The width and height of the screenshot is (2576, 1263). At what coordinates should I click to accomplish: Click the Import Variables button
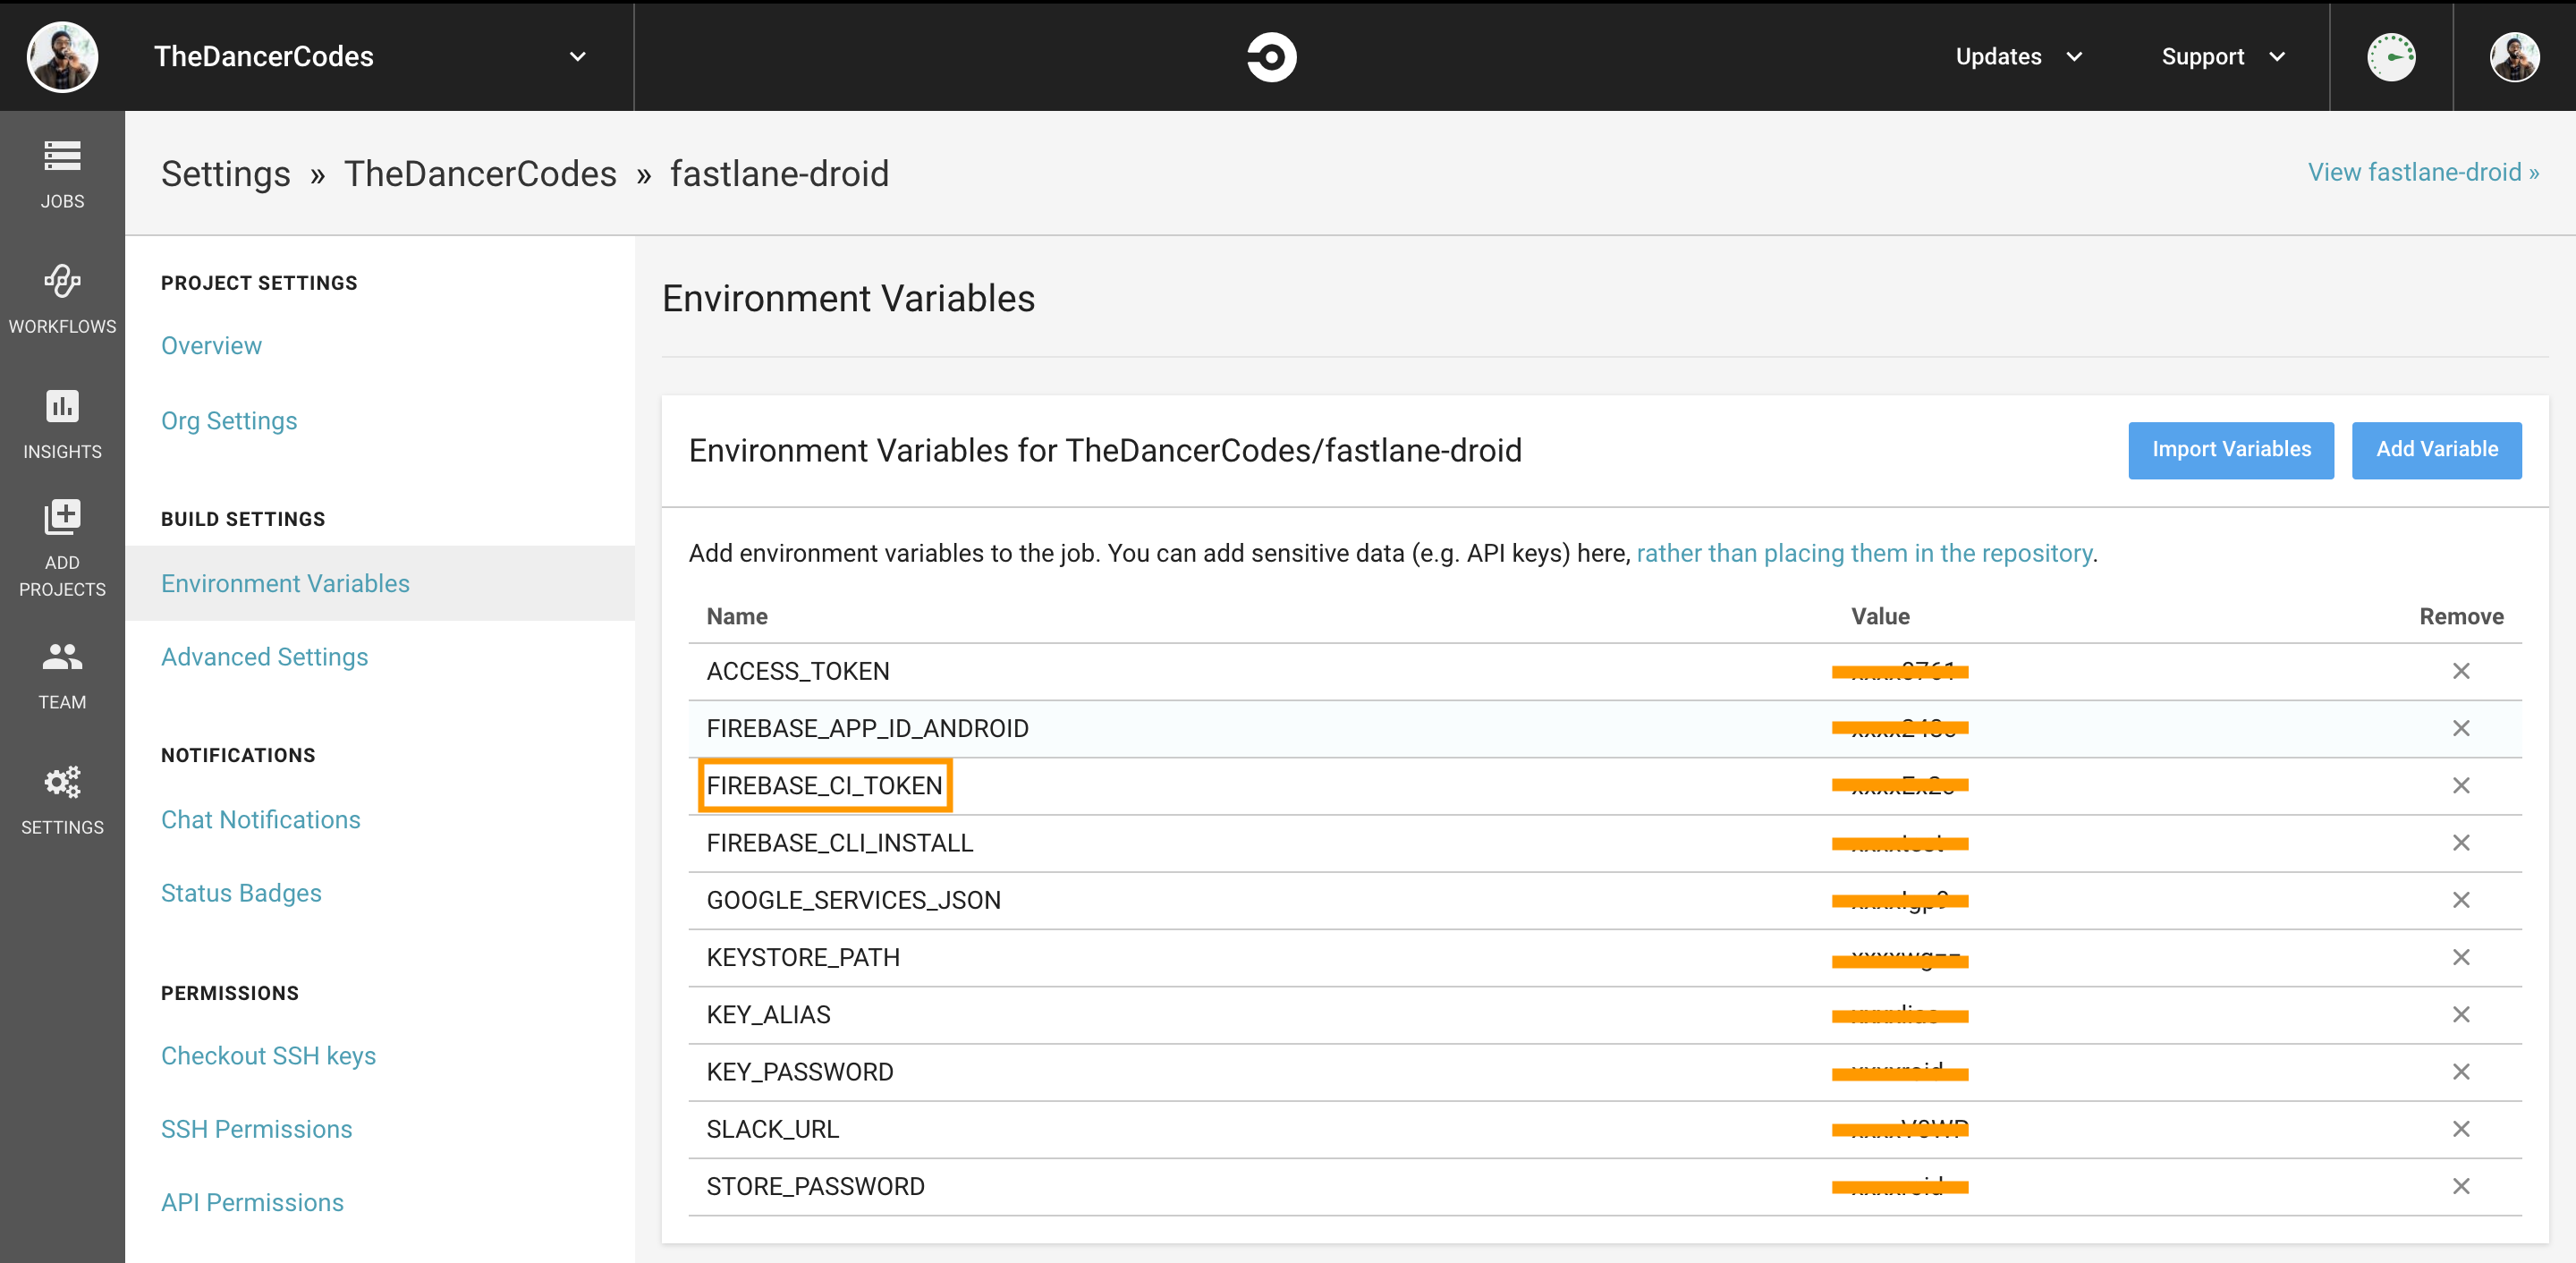[x=2230, y=450]
